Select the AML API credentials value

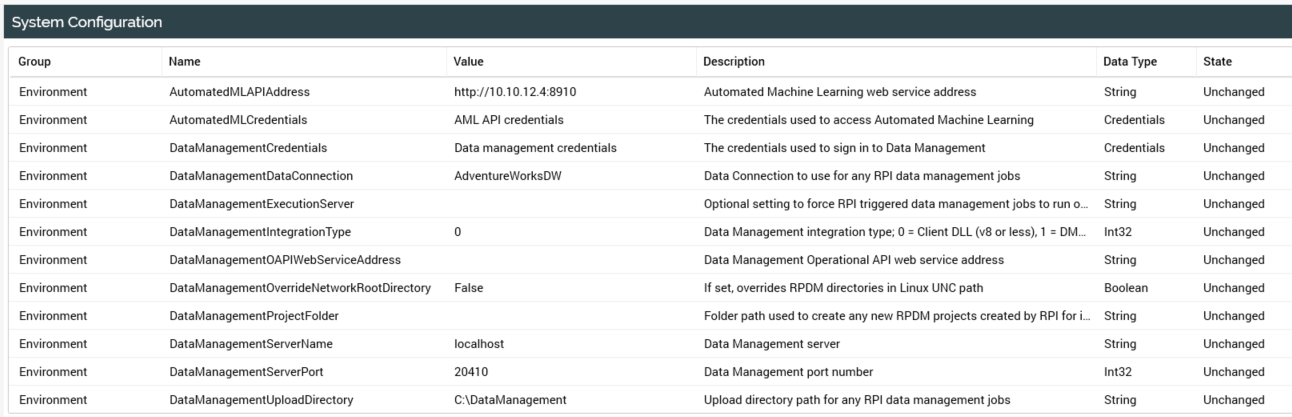509,120
